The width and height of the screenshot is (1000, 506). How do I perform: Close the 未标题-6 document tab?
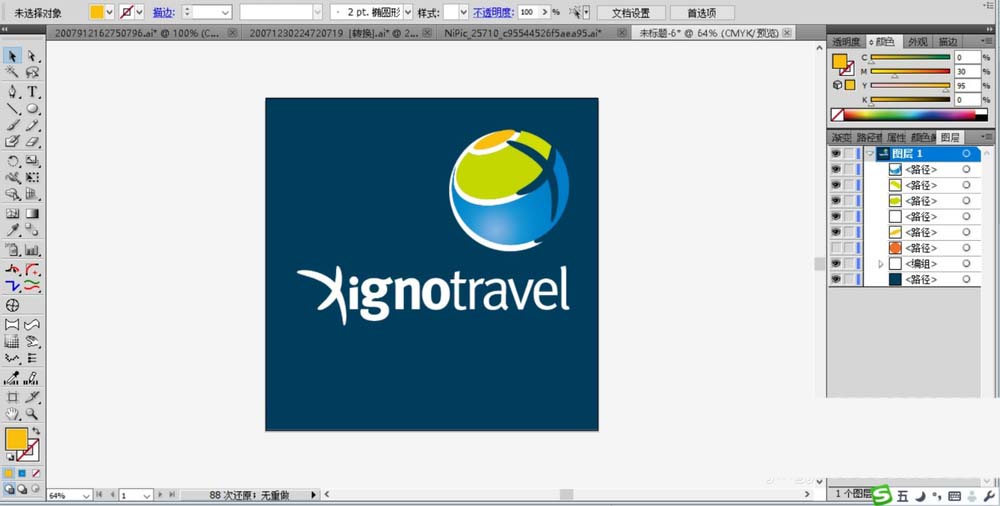(787, 33)
